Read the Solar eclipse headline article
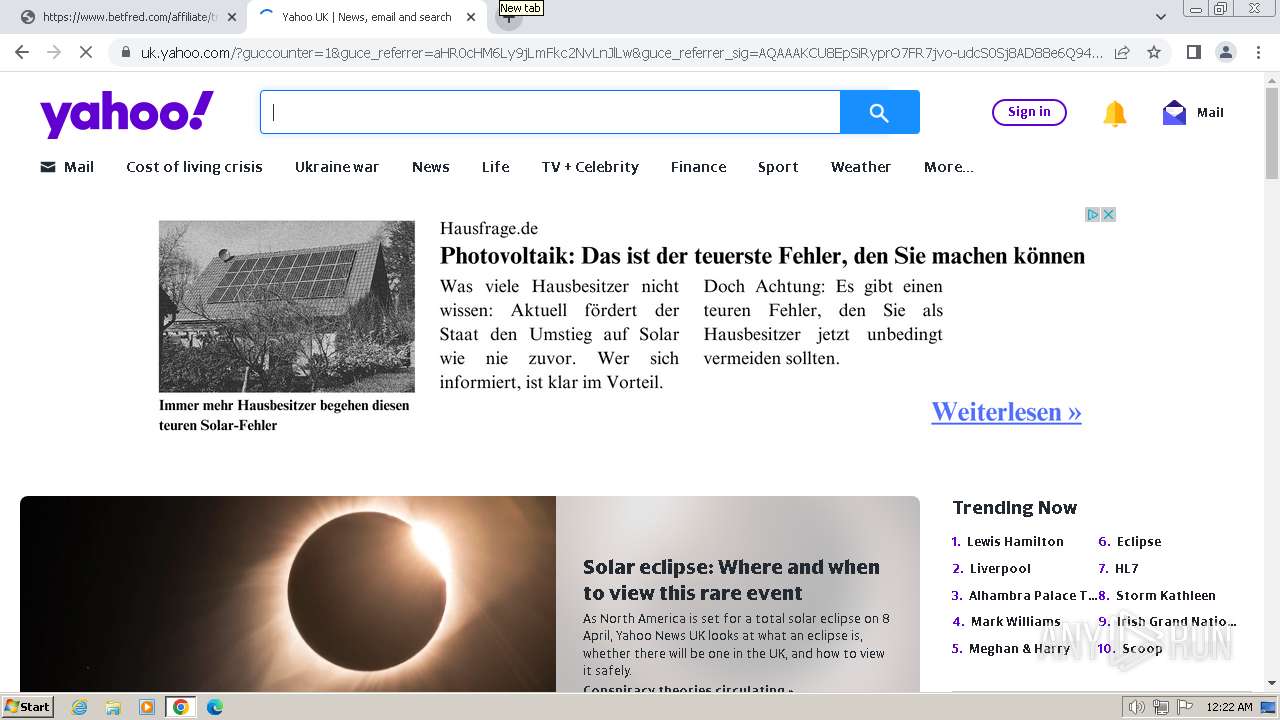Image resolution: width=1280 pixels, height=720 pixels. tap(731, 580)
